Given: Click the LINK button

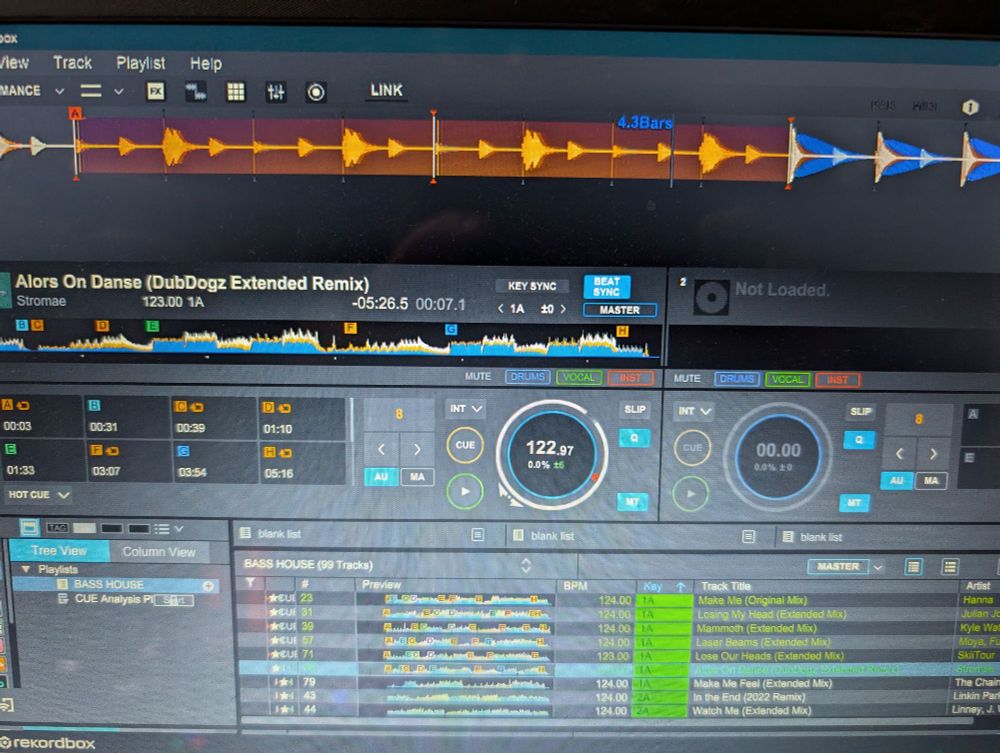Looking at the screenshot, I should pyautogui.click(x=386, y=91).
